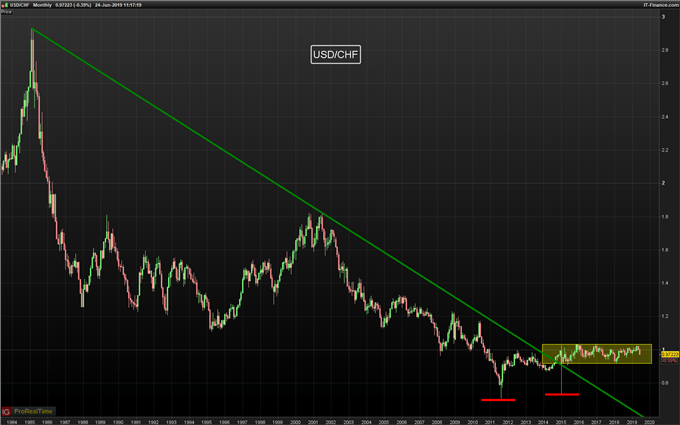Screen dimensions: 680x425
Task: Click the 2001 label on time axis
Action: tap(313, 422)
